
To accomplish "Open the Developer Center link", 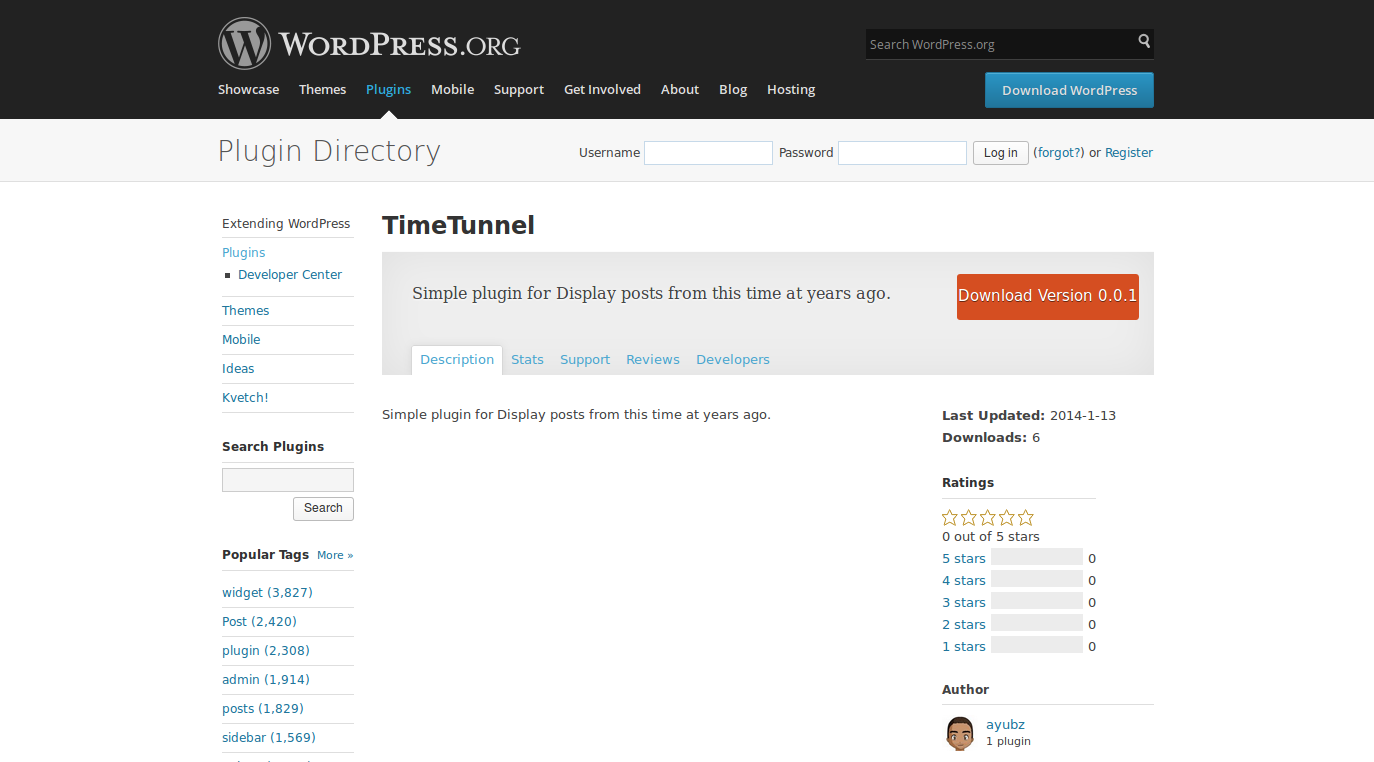I will pos(290,275).
